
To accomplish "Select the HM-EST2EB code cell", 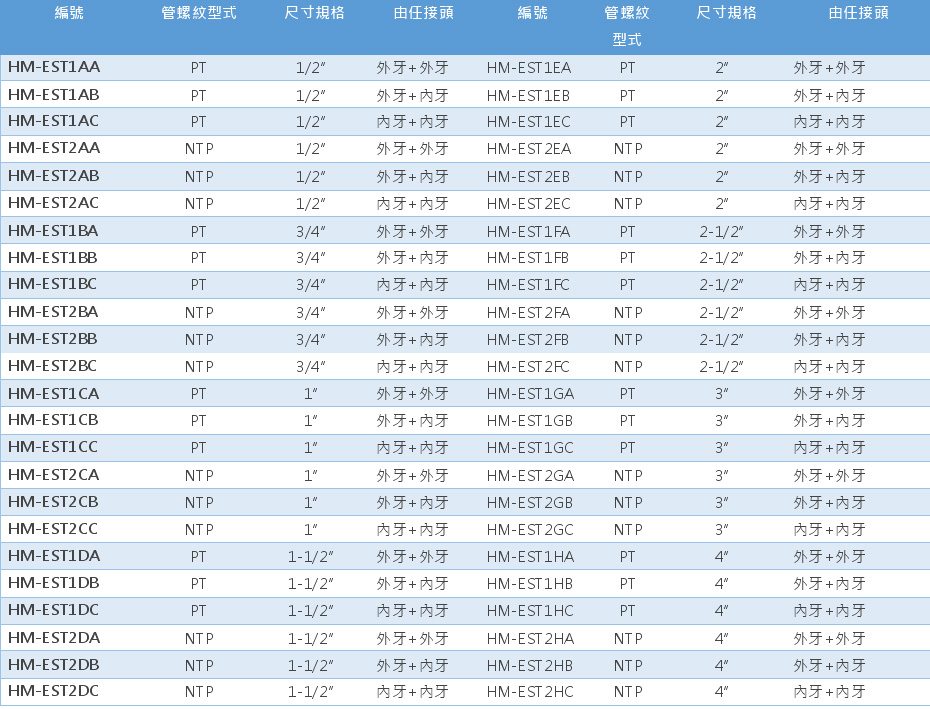I will pyautogui.click(x=529, y=176).
